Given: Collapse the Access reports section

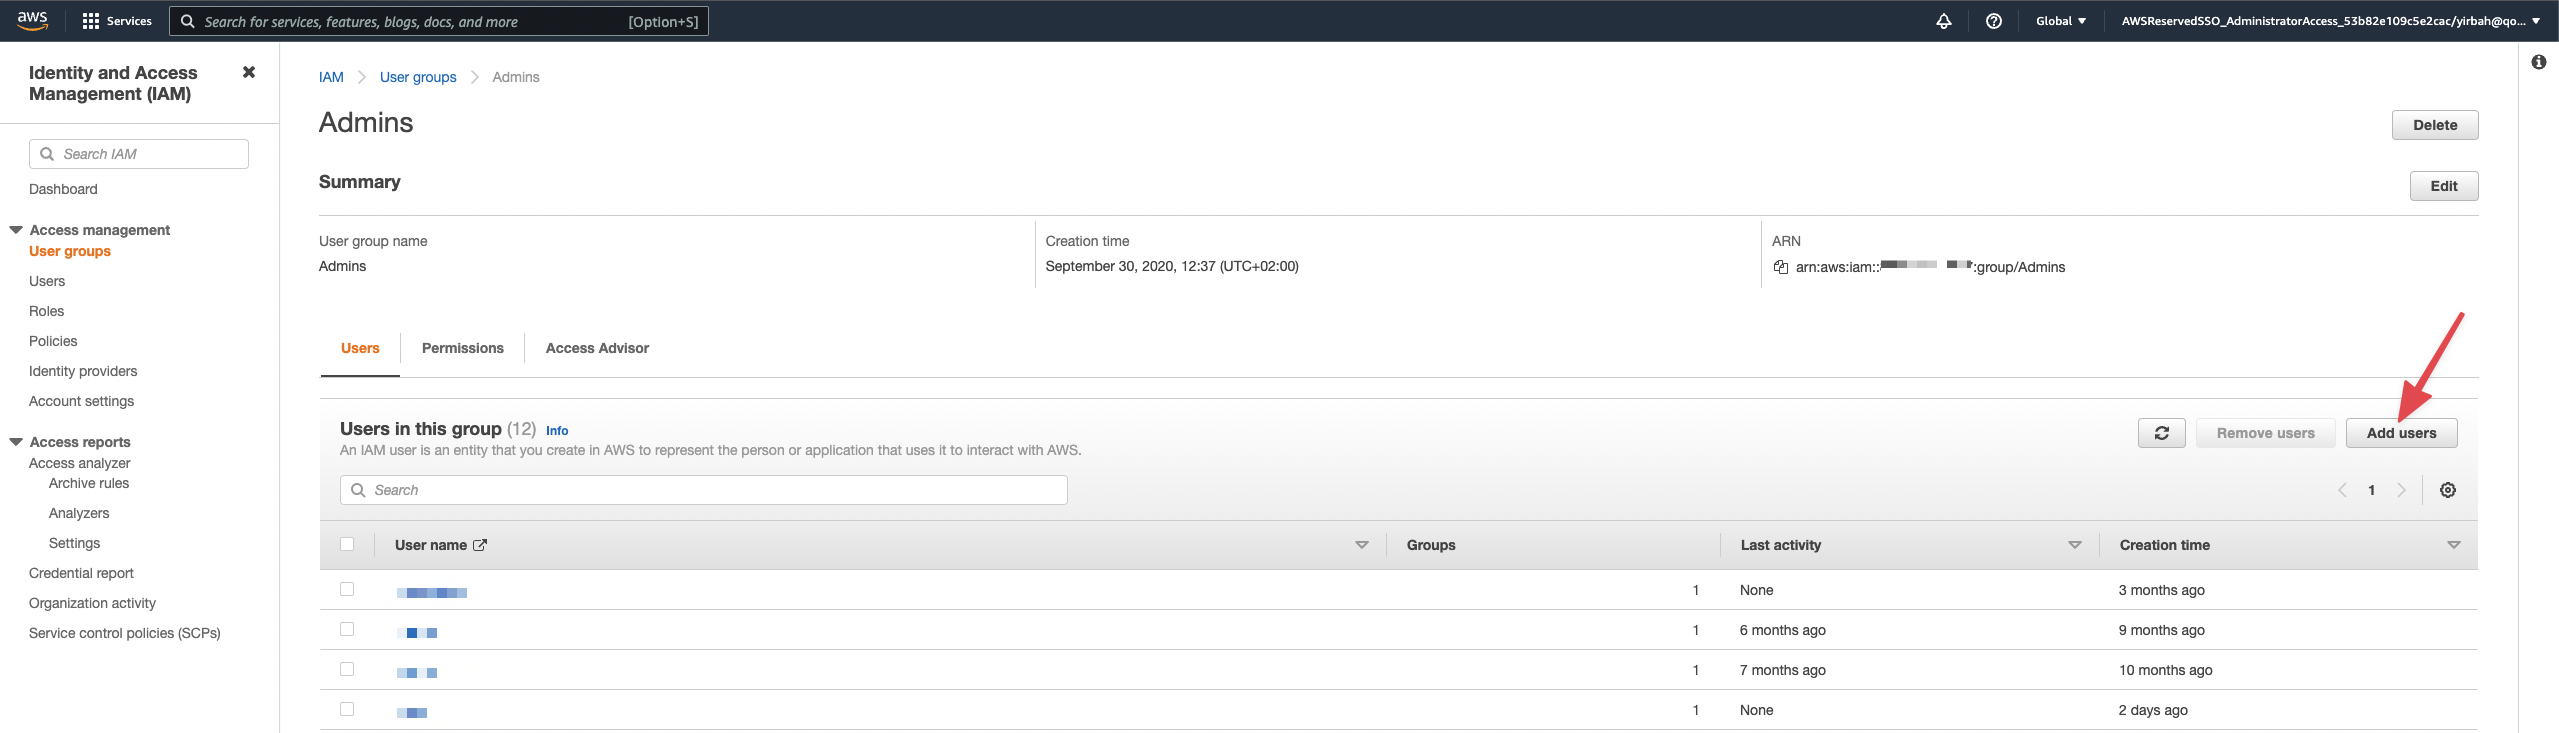Looking at the screenshot, I should [16, 442].
